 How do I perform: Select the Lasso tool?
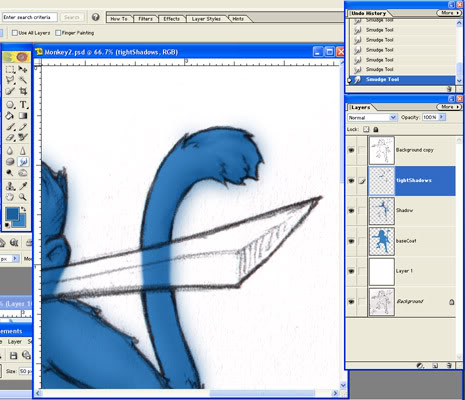pyautogui.click(x=10, y=80)
